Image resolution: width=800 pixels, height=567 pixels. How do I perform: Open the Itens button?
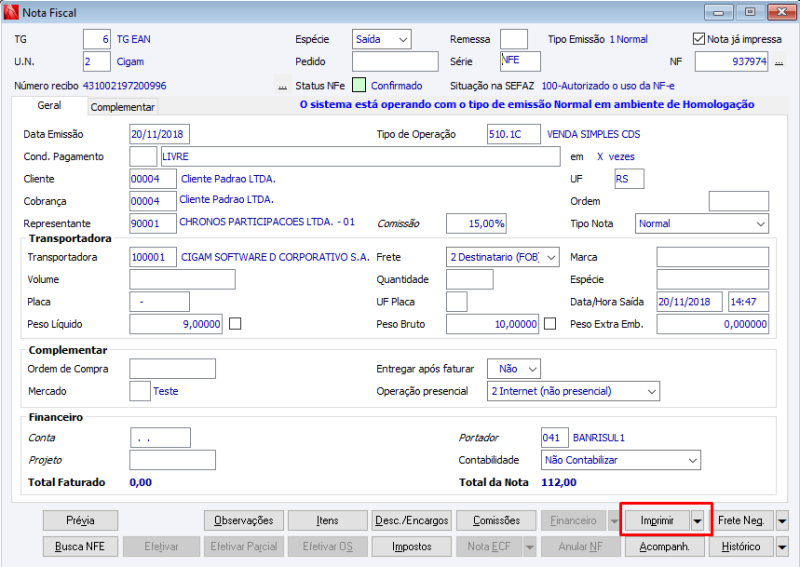[327, 521]
